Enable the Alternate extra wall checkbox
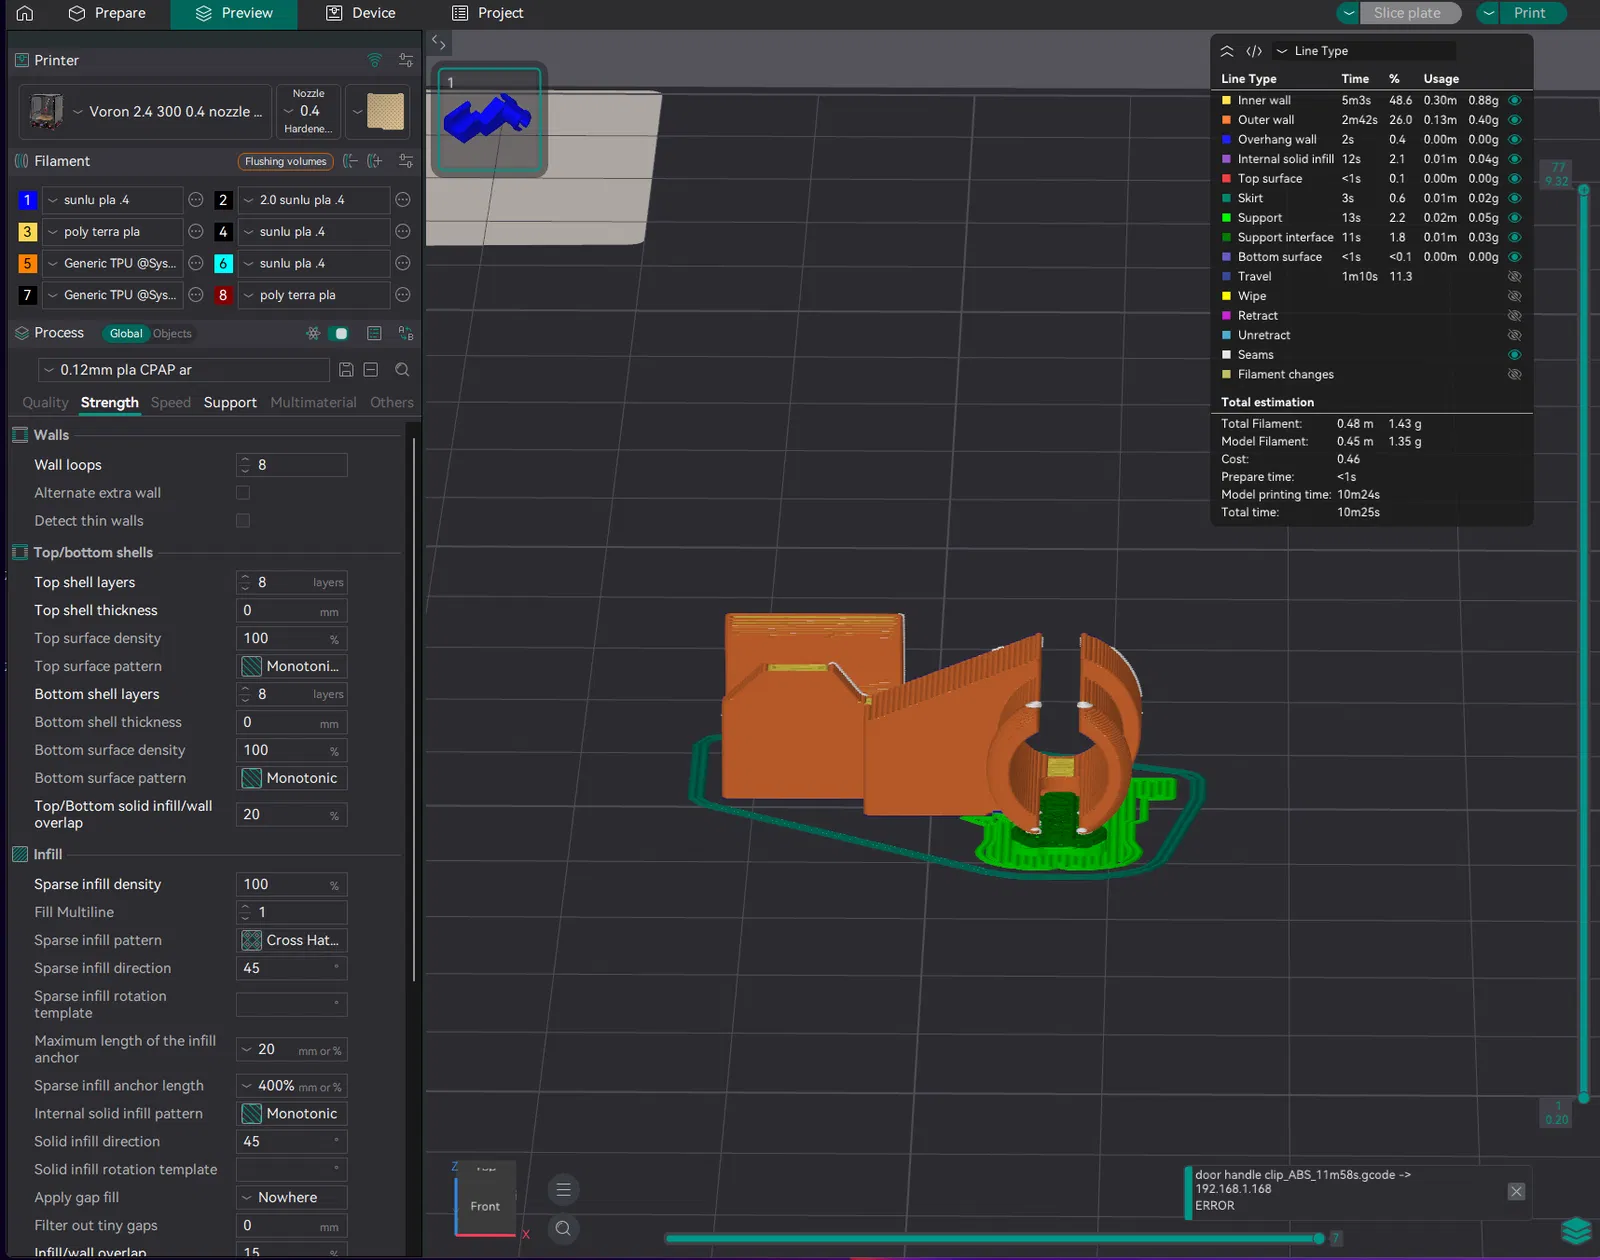 pyautogui.click(x=243, y=493)
